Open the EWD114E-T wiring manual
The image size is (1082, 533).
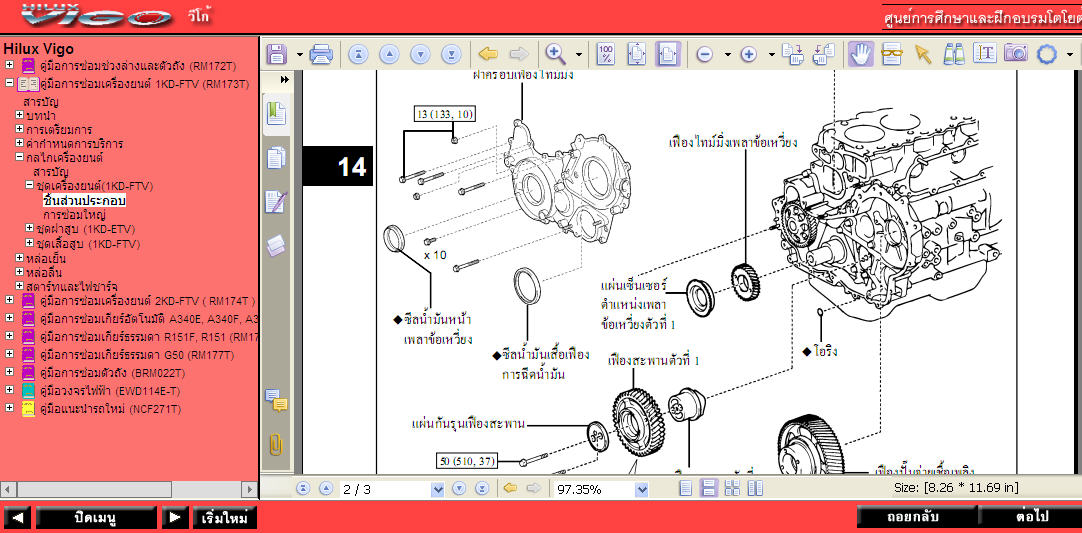(108, 391)
